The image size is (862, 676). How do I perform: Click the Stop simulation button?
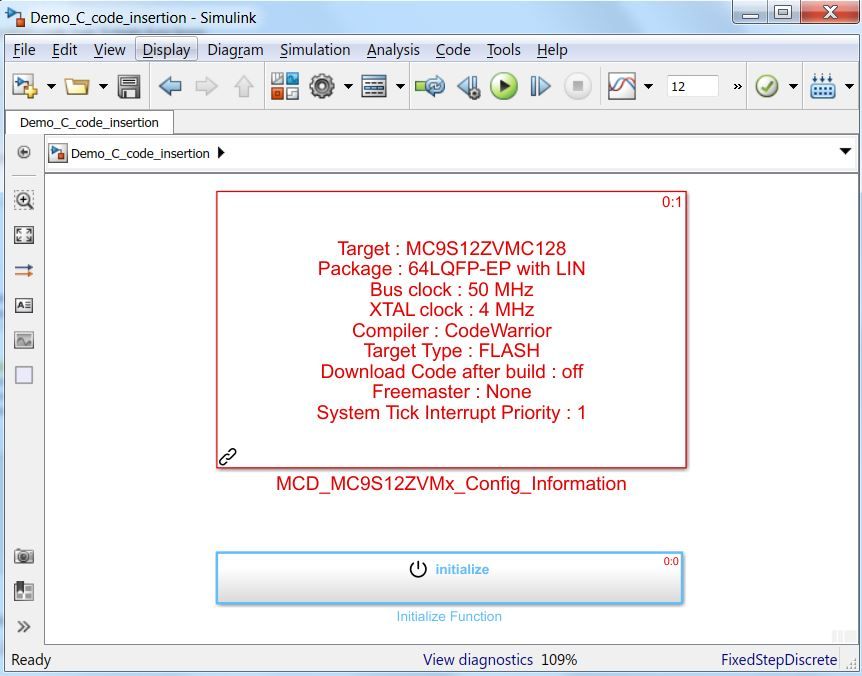click(x=577, y=86)
